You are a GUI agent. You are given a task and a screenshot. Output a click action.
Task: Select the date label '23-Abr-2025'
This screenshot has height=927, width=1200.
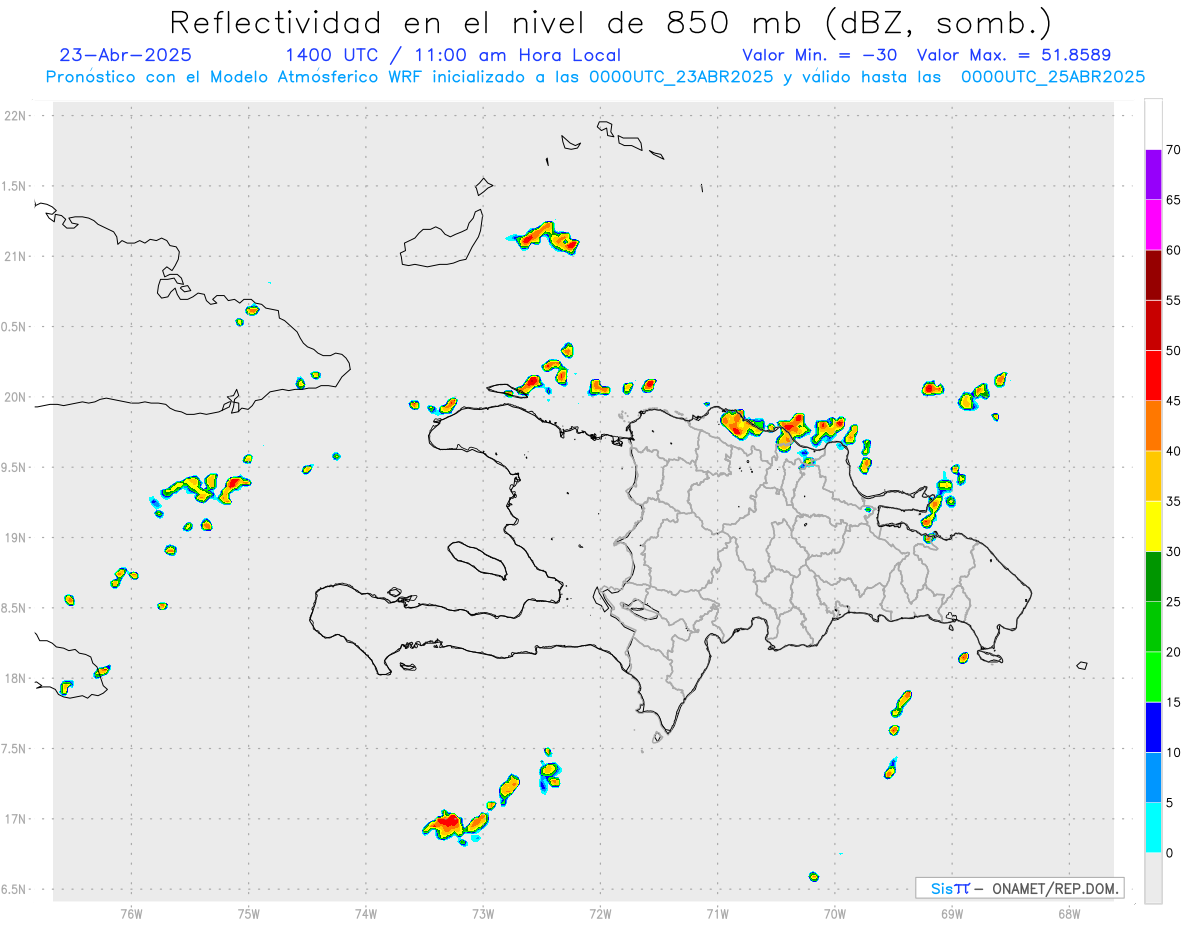pyautogui.click(x=126, y=55)
